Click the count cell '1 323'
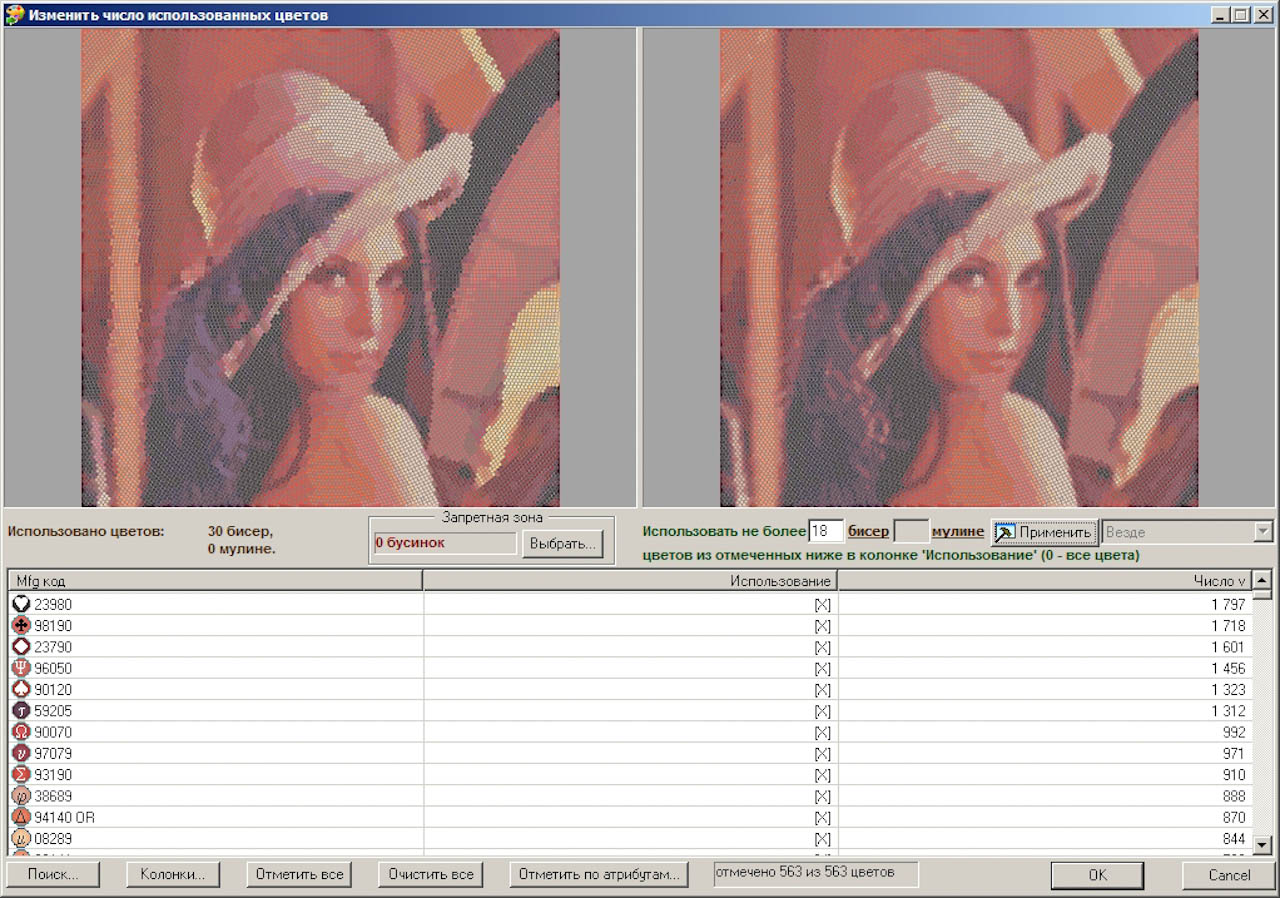 (x=1228, y=690)
